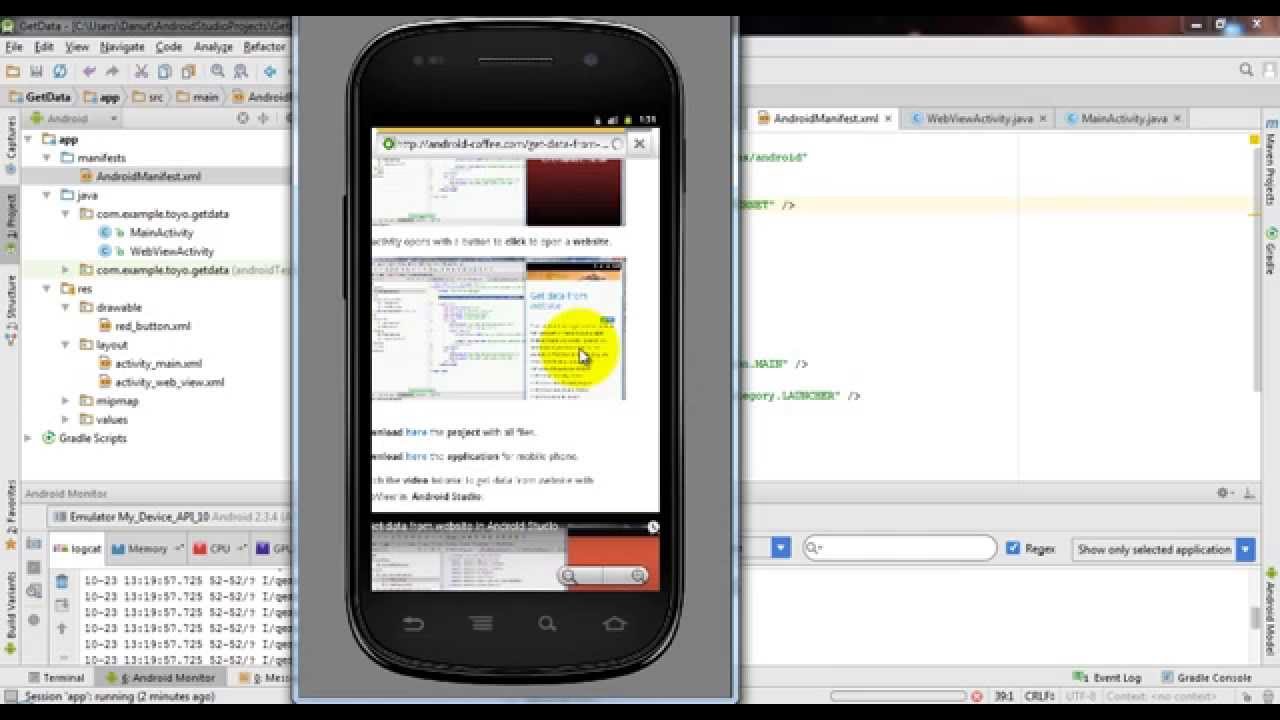Screen dimensions: 1280x720
Task: Click the Paste toolbar icon
Action: [188, 71]
